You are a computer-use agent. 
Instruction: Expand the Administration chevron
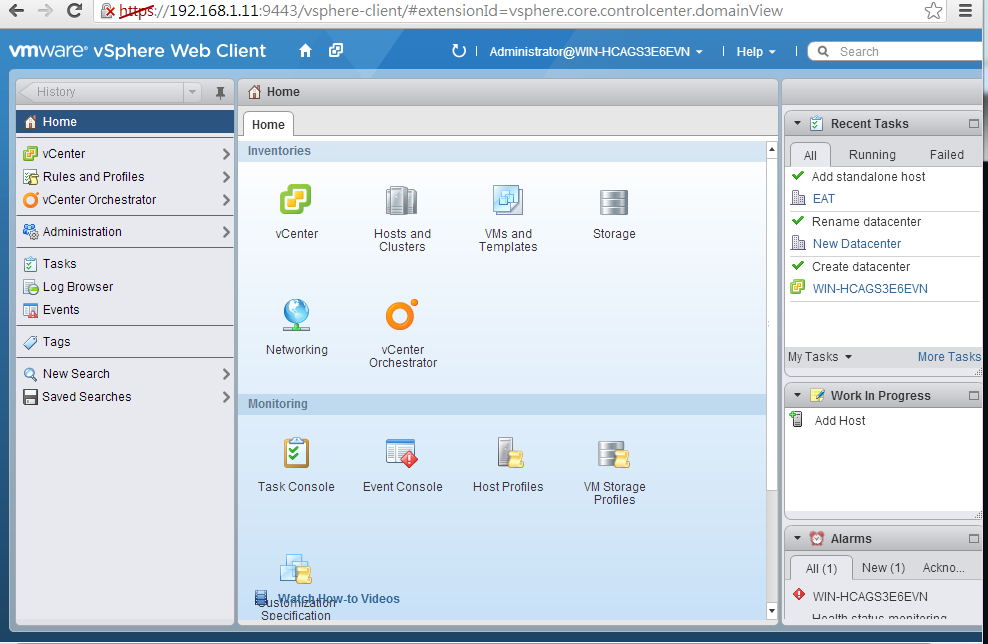tap(226, 232)
